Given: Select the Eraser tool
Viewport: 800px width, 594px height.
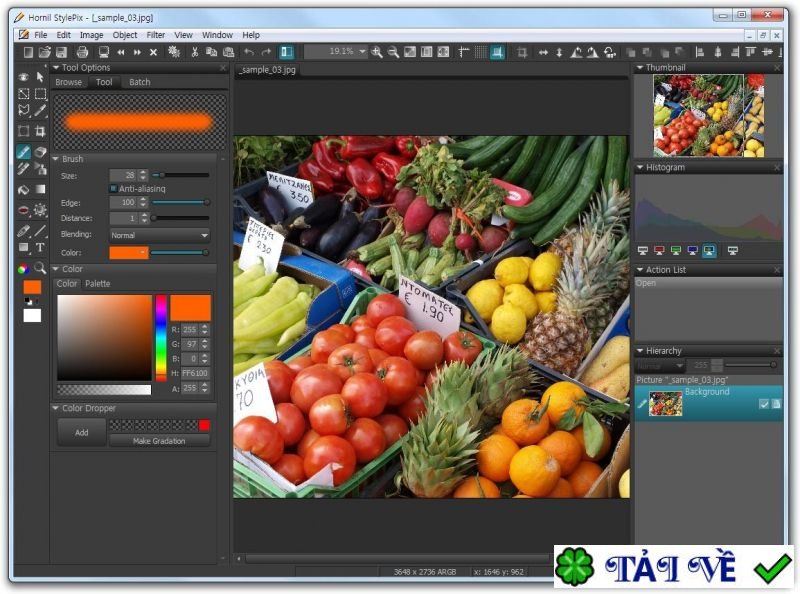Looking at the screenshot, I should coord(40,152).
